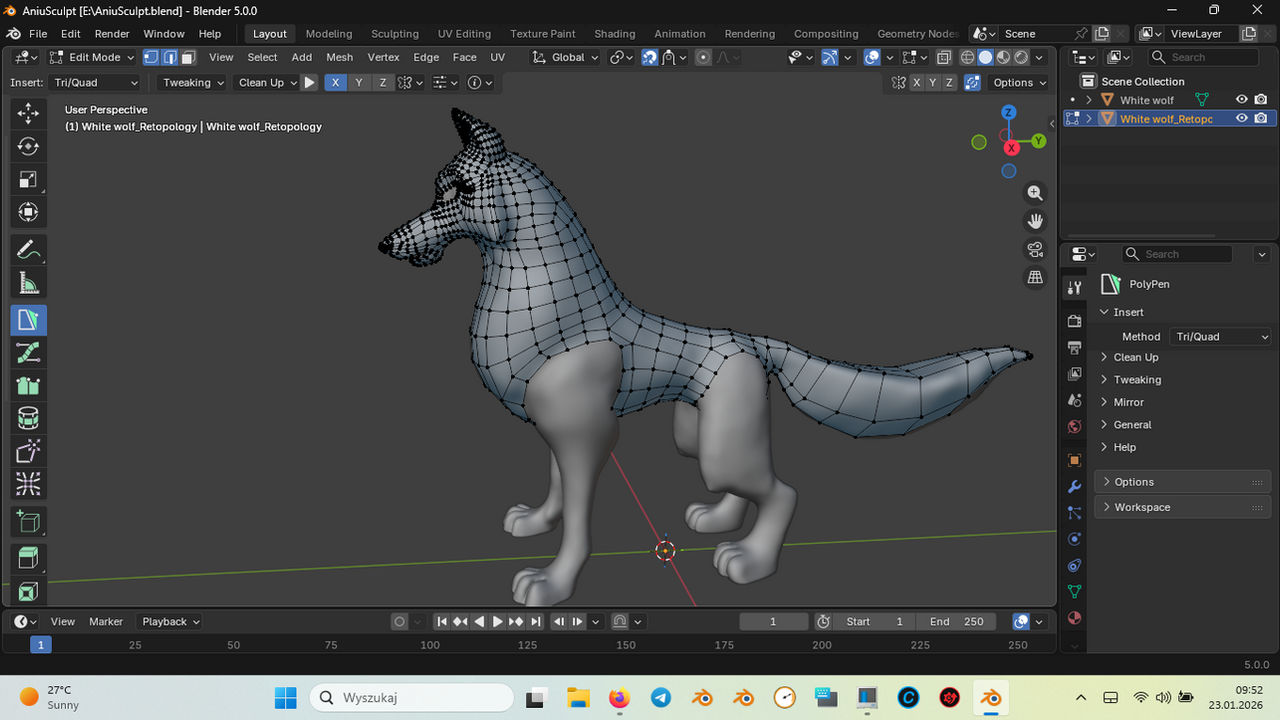
Task: Hide White wolf with its eye icon
Action: click(1241, 100)
